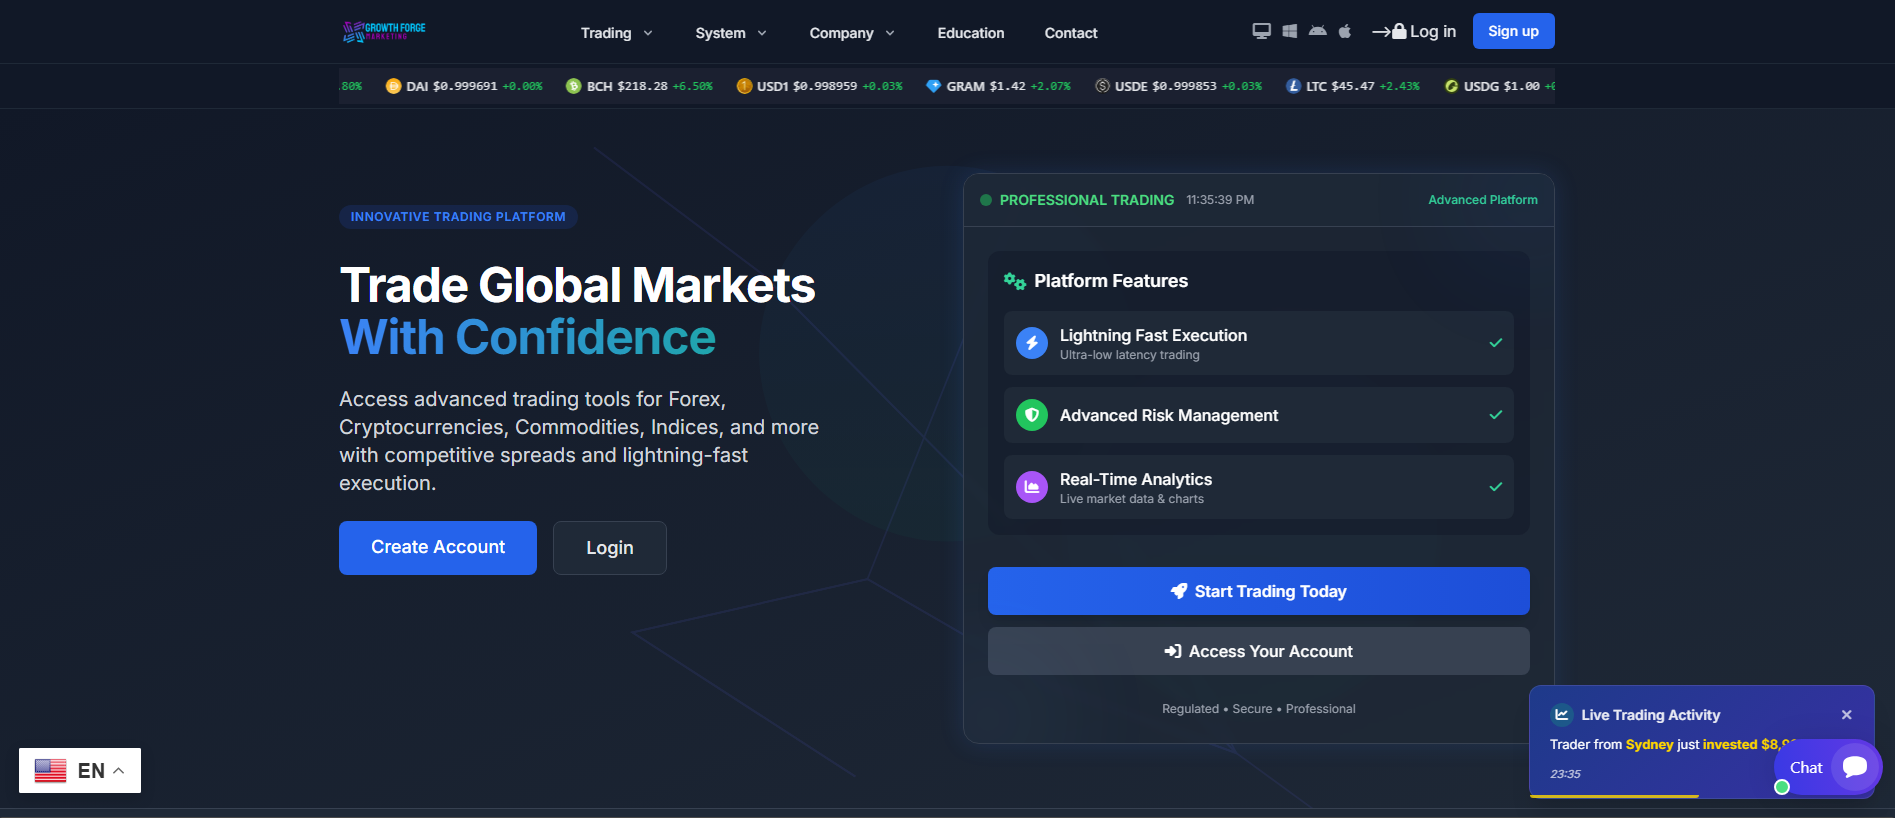Click the Live Trading Activity progress bar

point(1614,796)
